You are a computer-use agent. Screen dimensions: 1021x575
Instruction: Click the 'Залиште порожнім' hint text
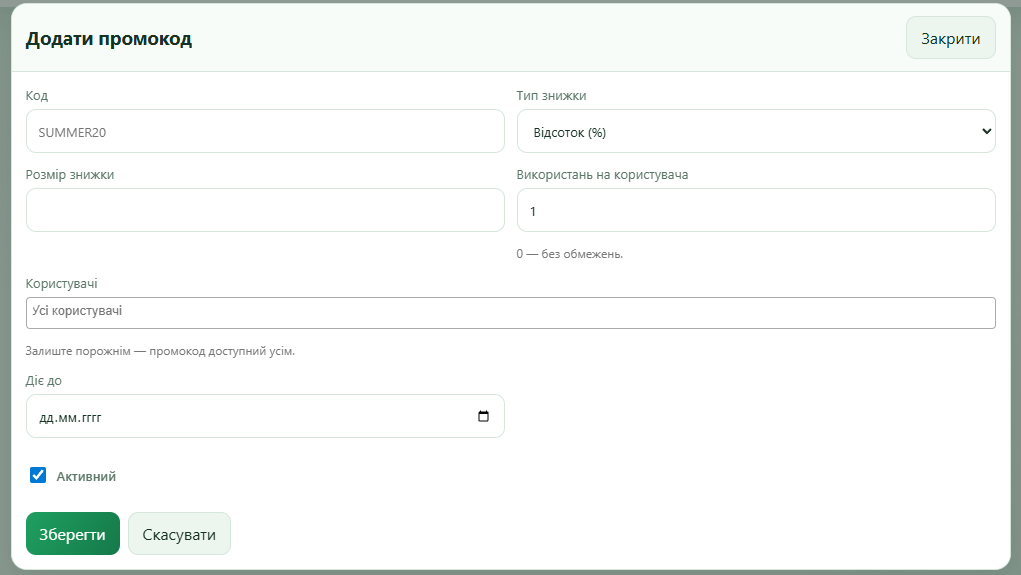pyautogui.click(x=160, y=351)
